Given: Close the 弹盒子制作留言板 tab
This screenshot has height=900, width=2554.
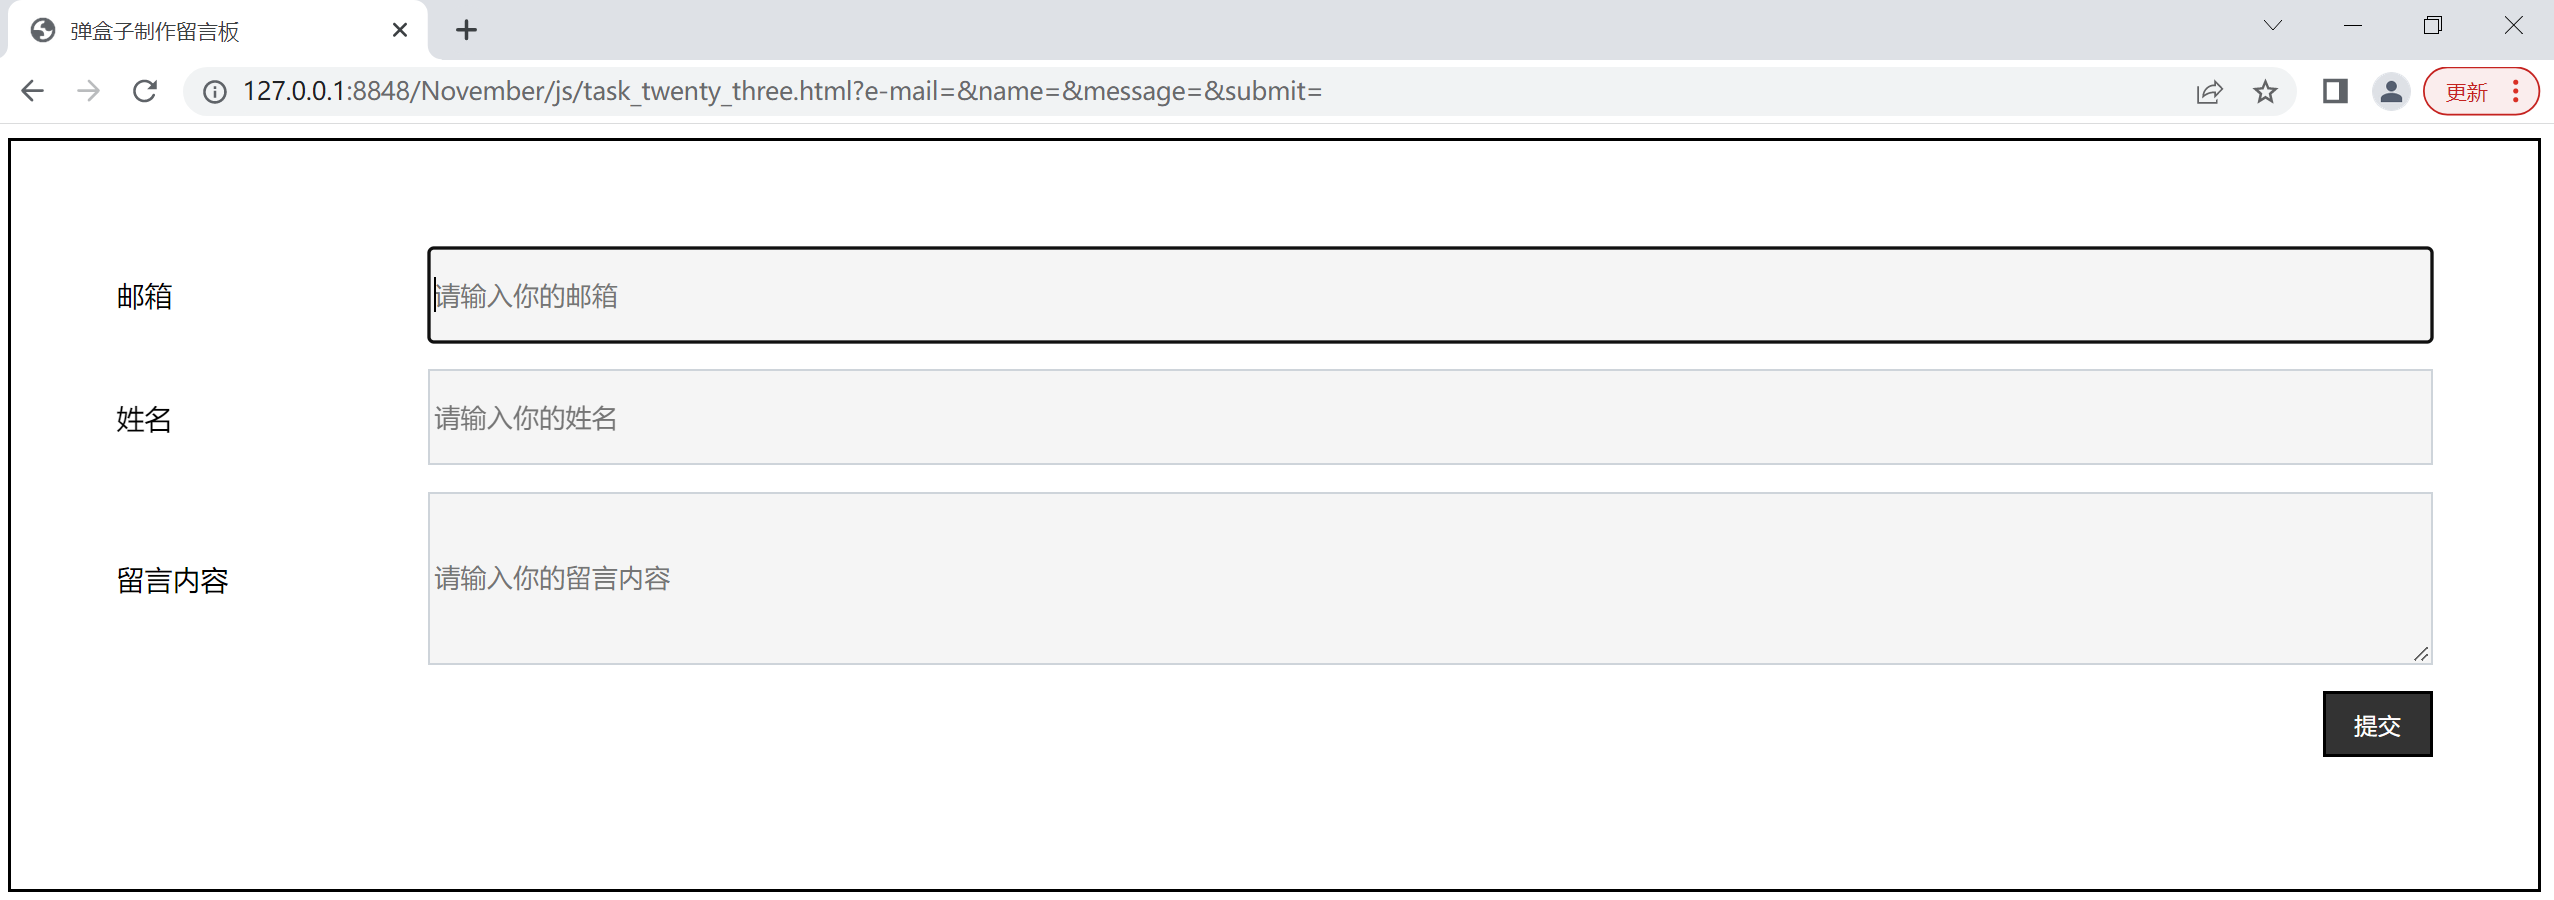Looking at the screenshot, I should coord(400,30).
